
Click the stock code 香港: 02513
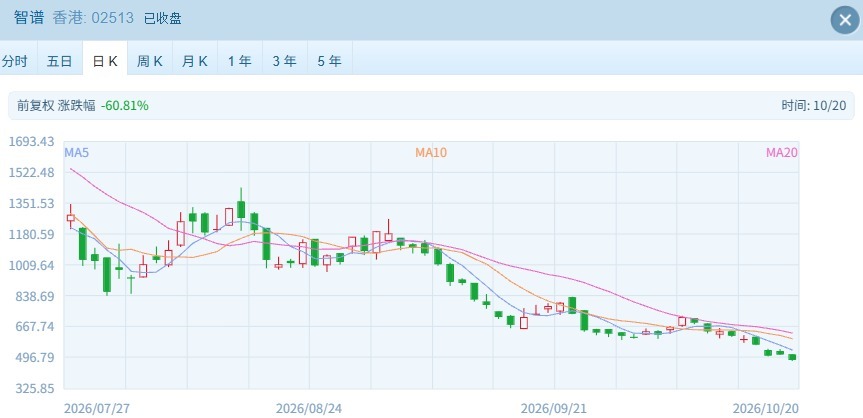pyautogui.click(x=93, y=18)
